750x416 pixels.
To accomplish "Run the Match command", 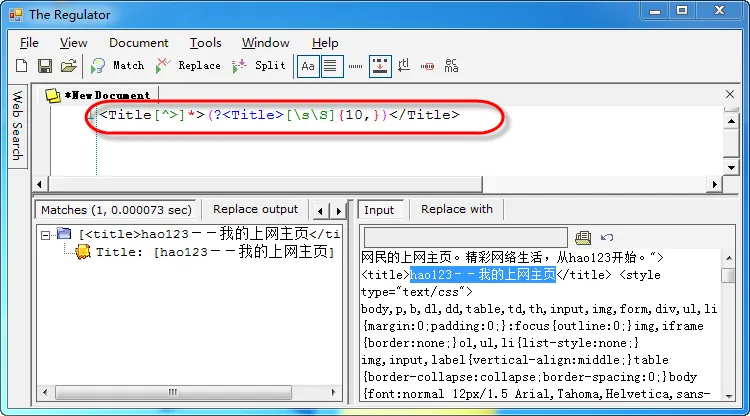I will pyautogui.click(x=117, y=66).
